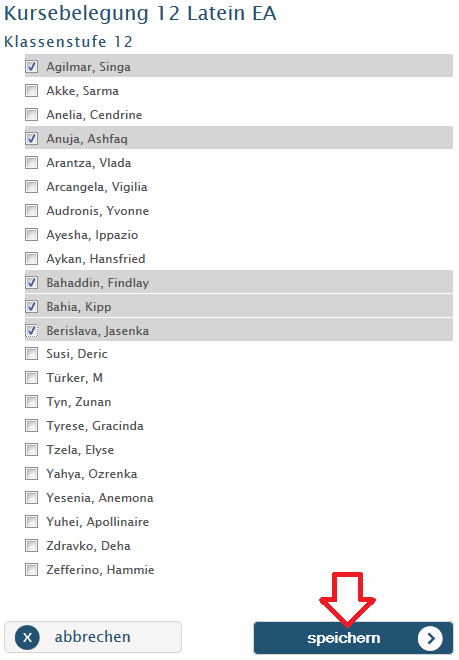
Task: Enable the Arantza, Vlada checkbox
Action: click(x=32, y=162)
